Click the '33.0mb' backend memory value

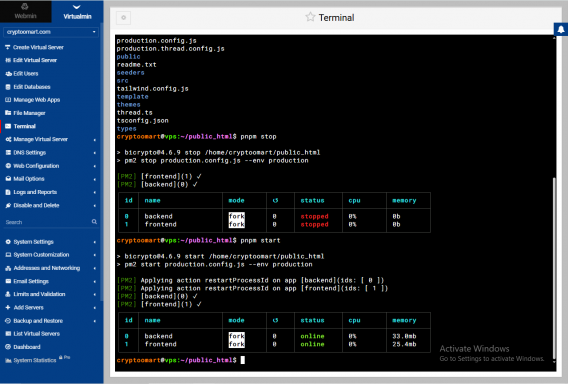(x=404, y=336)
